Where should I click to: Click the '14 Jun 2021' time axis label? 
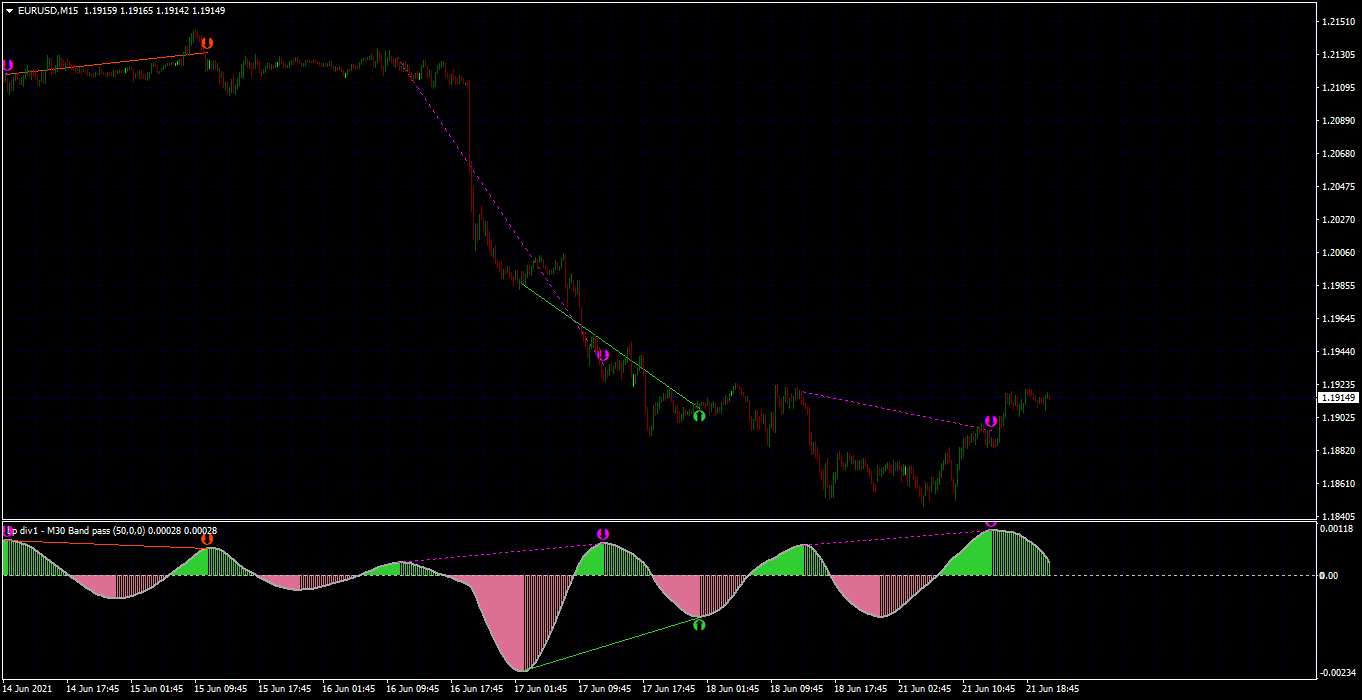(x=29, y=689)
